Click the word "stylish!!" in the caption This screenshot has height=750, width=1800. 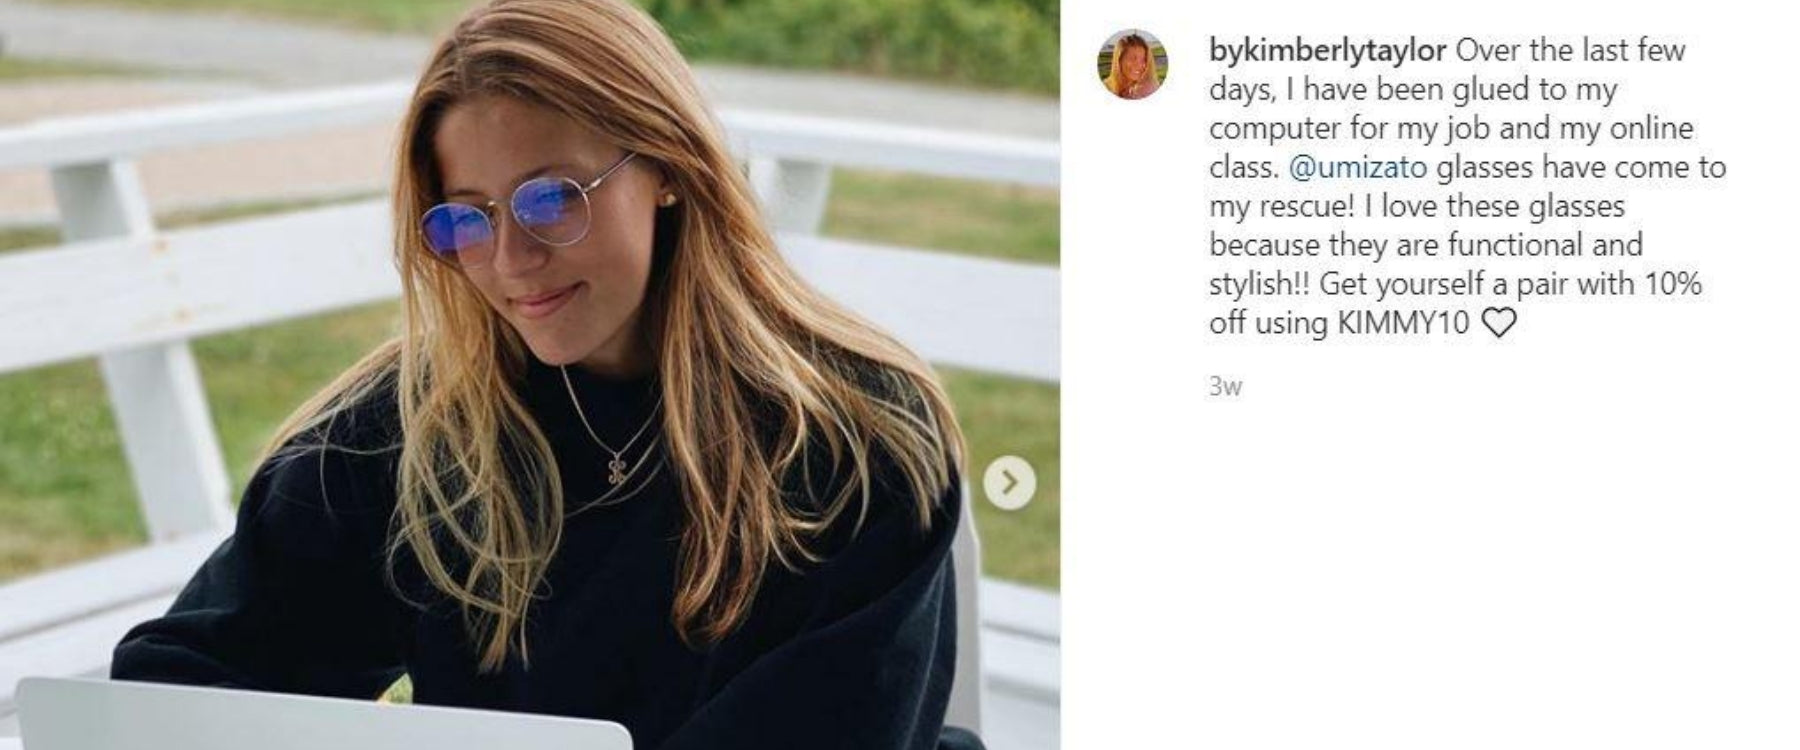click(1260, 285)
